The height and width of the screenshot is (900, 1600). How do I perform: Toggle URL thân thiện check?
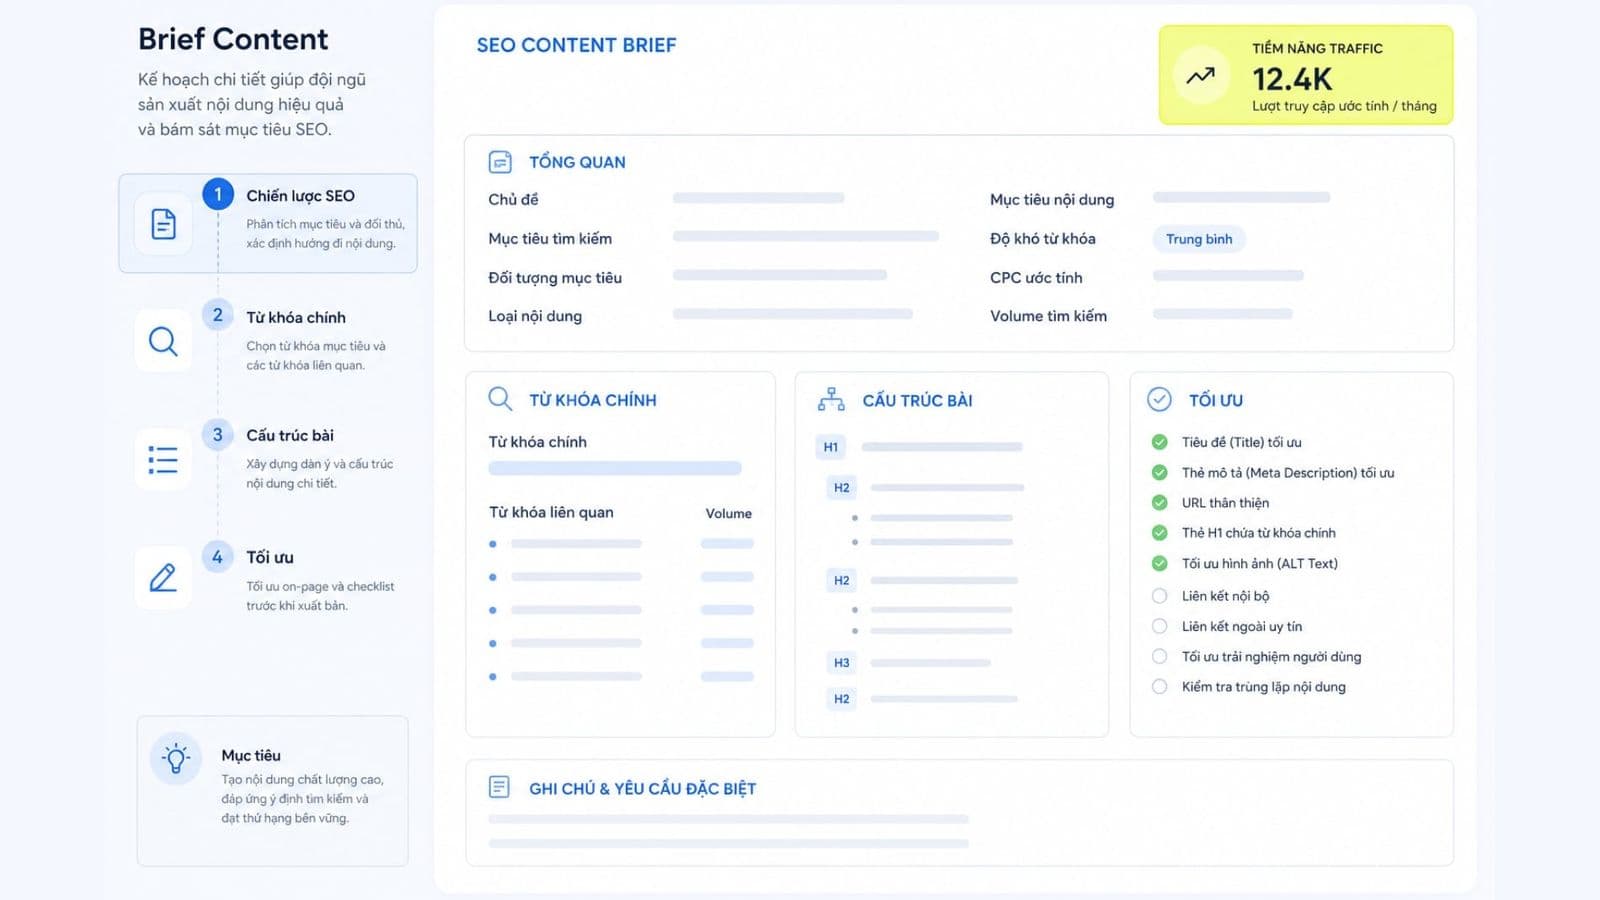coord(1160,502)
